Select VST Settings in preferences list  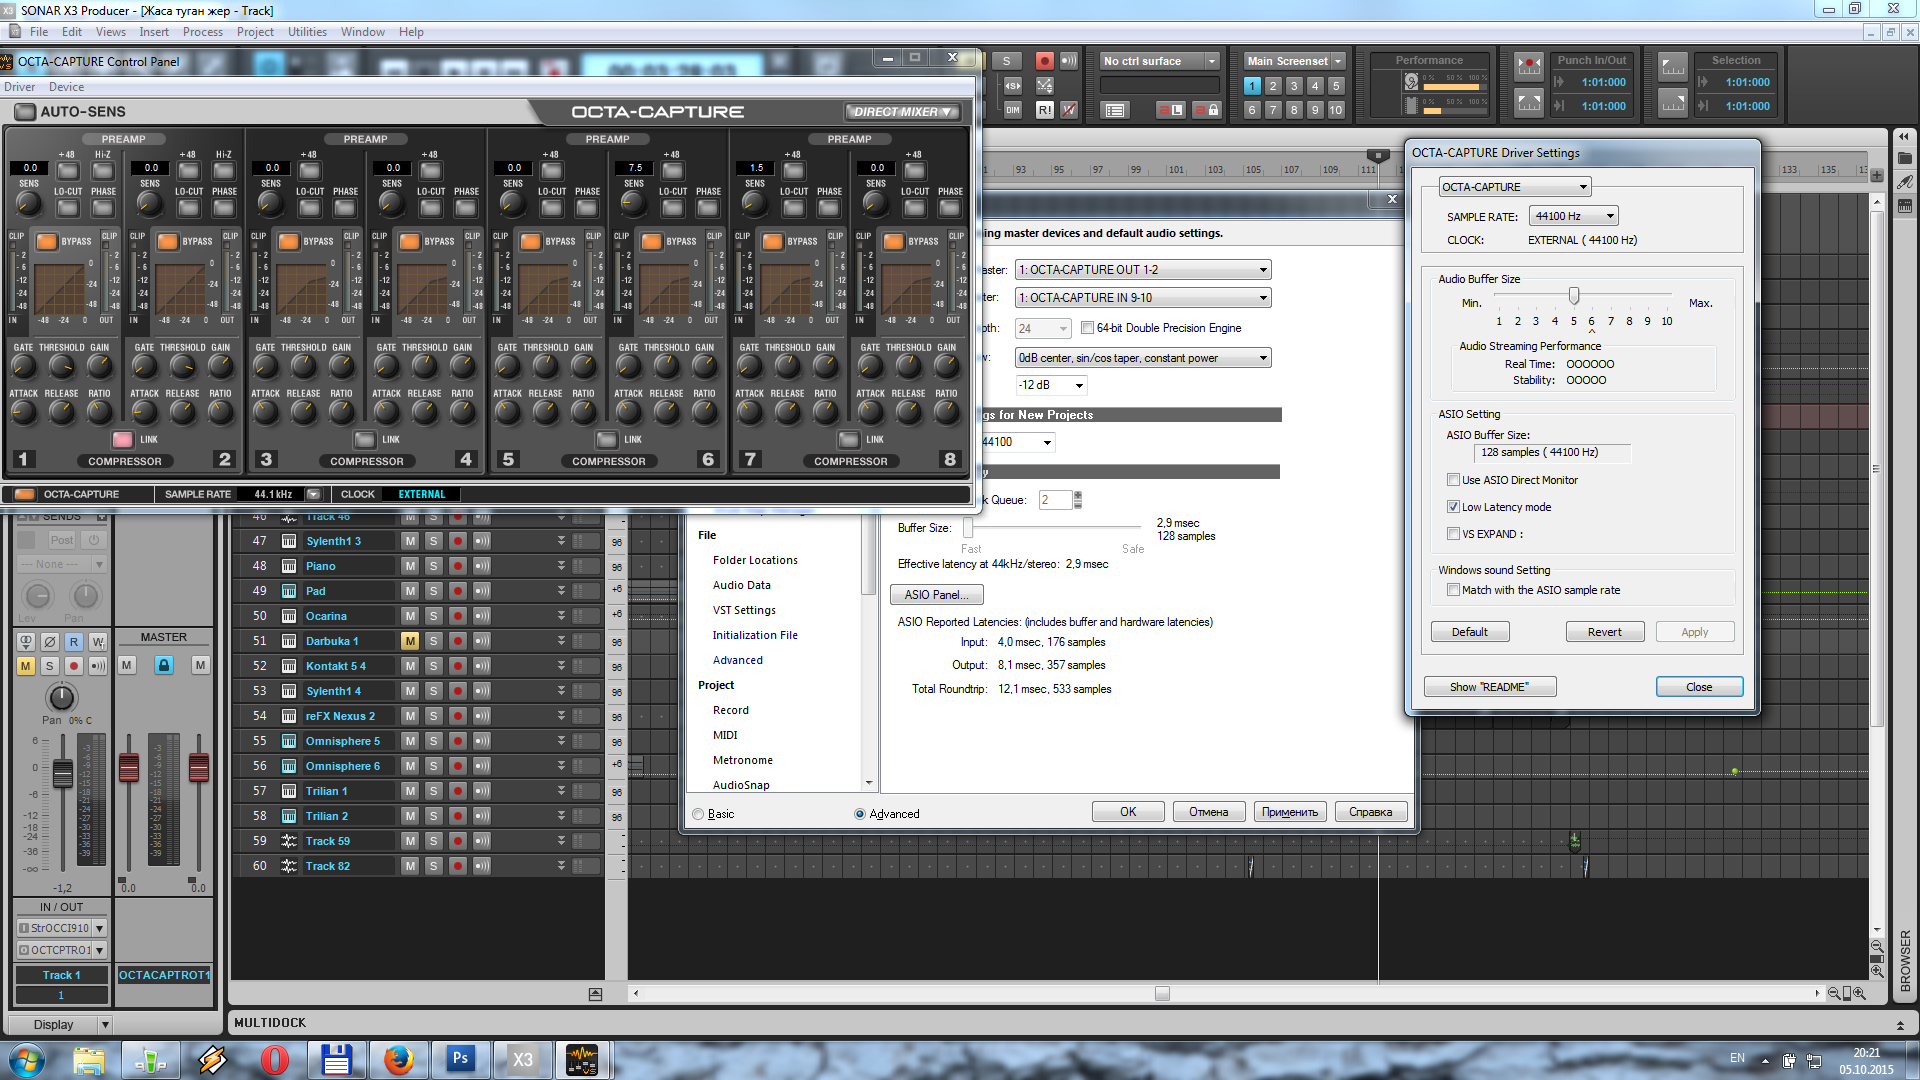(744, 610)
